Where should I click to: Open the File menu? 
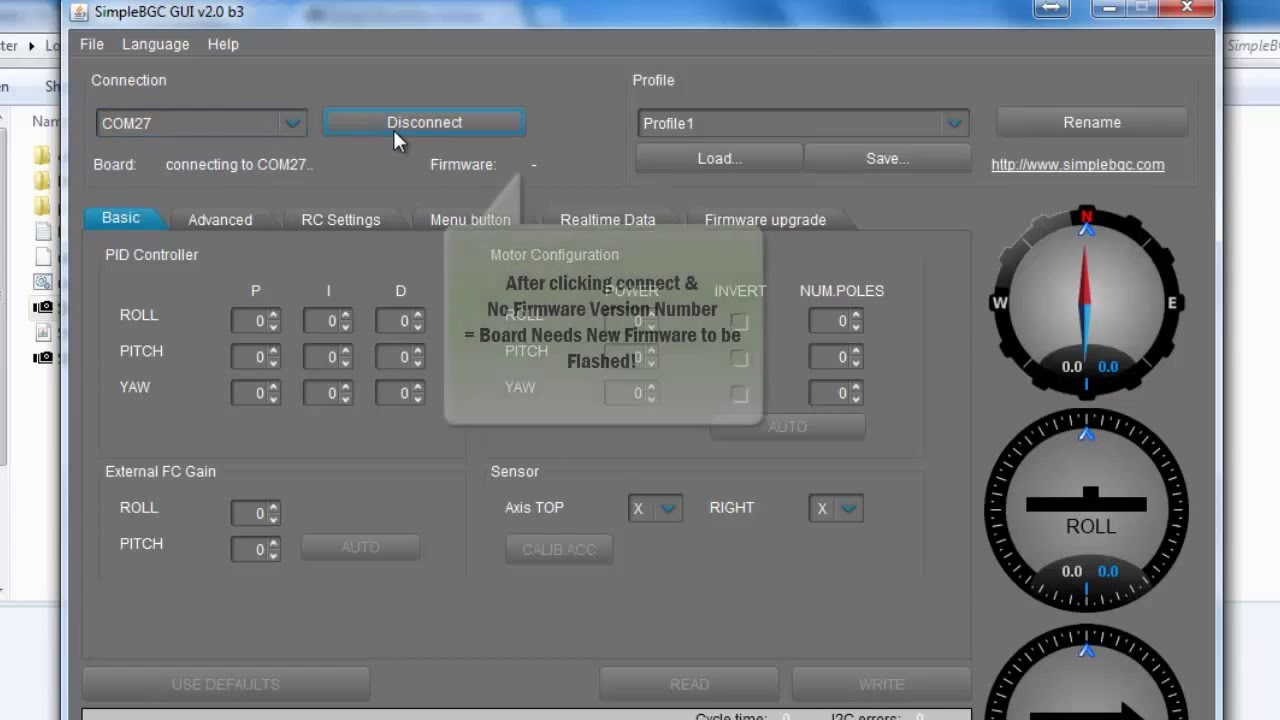(x=92, y=44)
